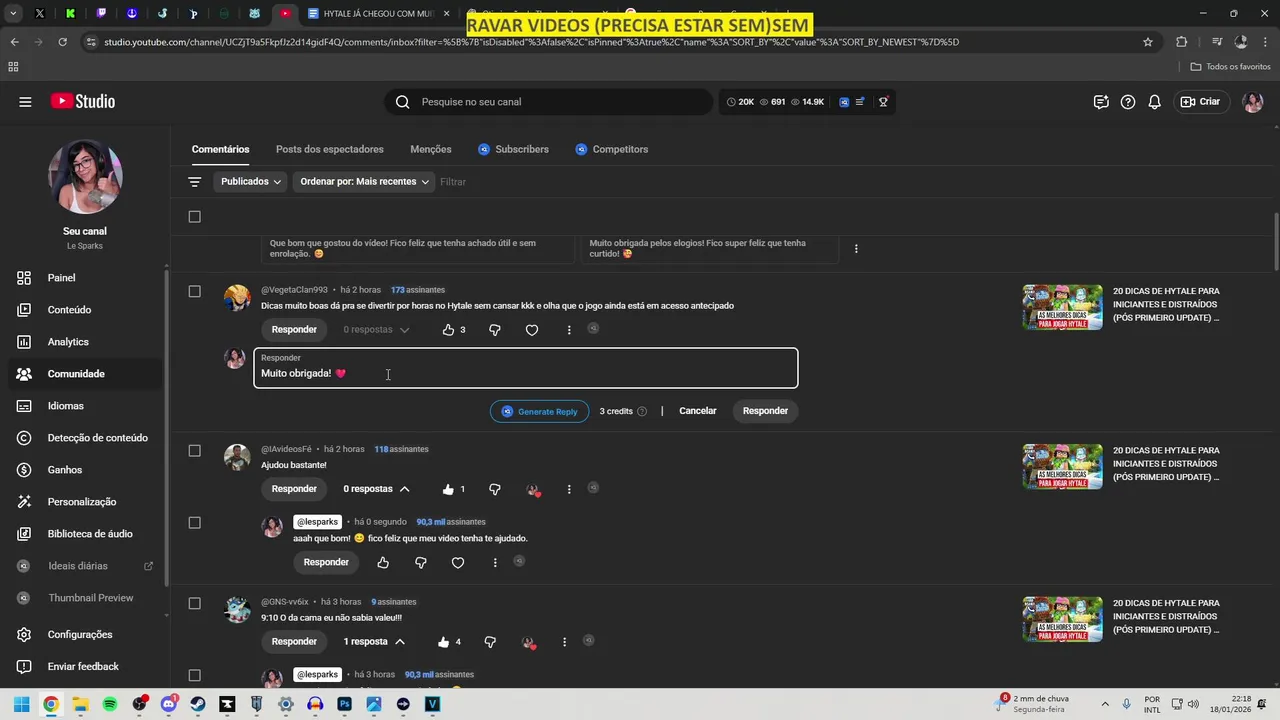This screenshot has height=720, width=1280.
Task: Focus the channel search box
Action: click(548, 102)
